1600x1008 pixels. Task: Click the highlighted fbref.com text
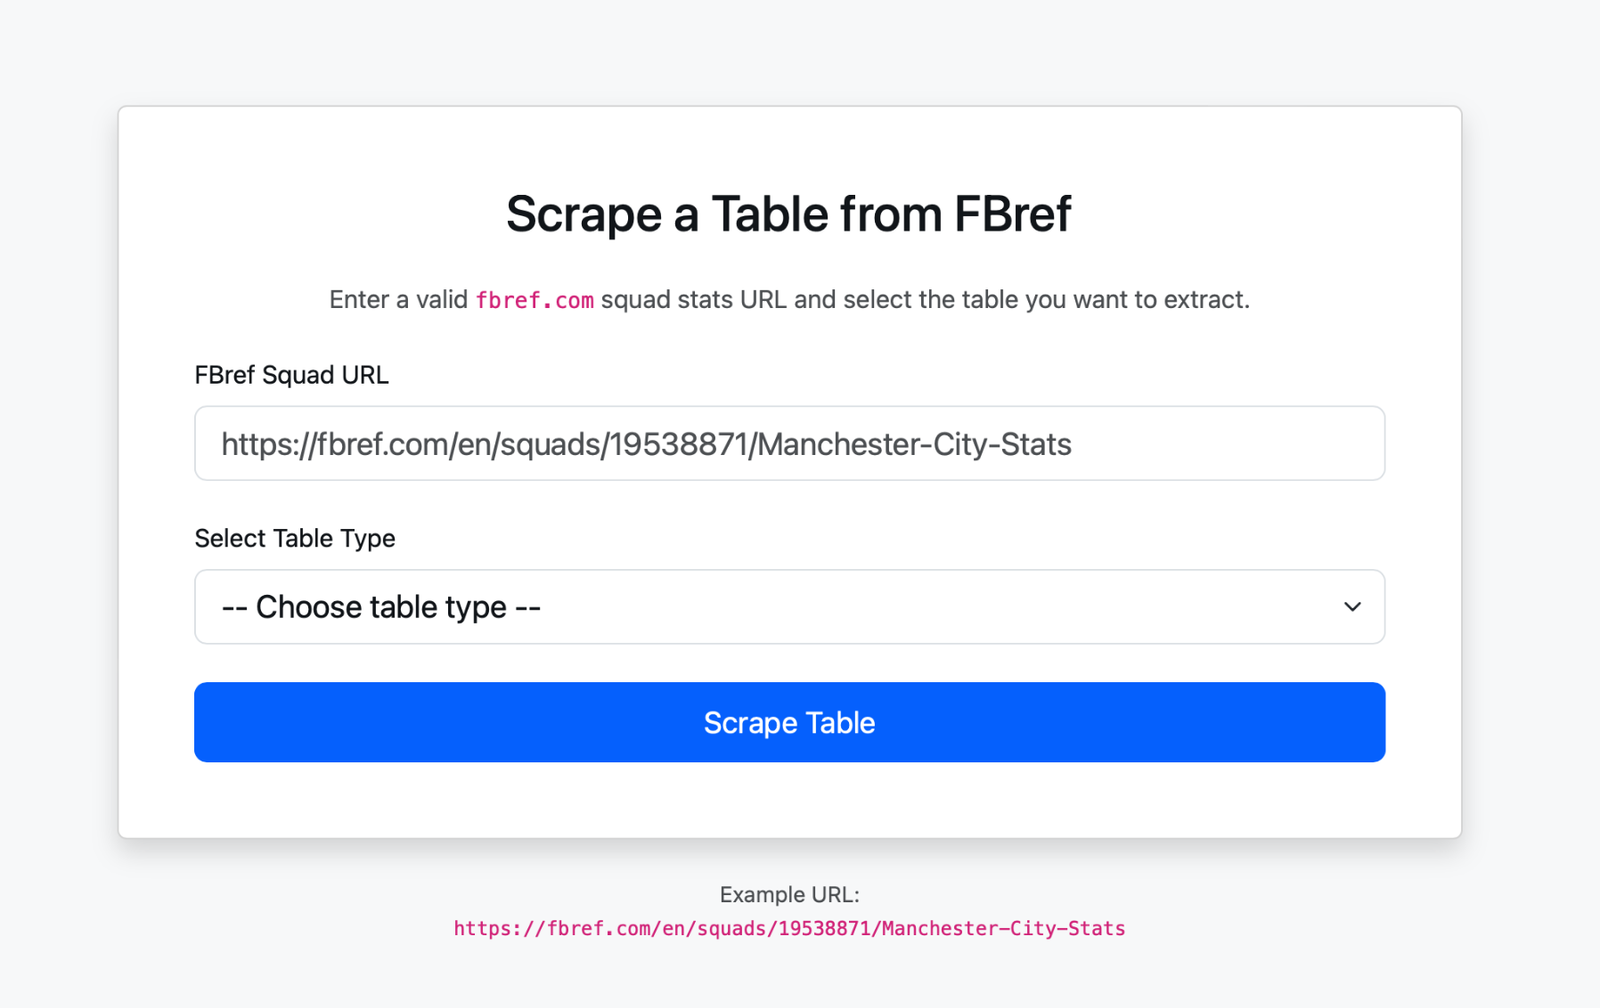[535, 299]
